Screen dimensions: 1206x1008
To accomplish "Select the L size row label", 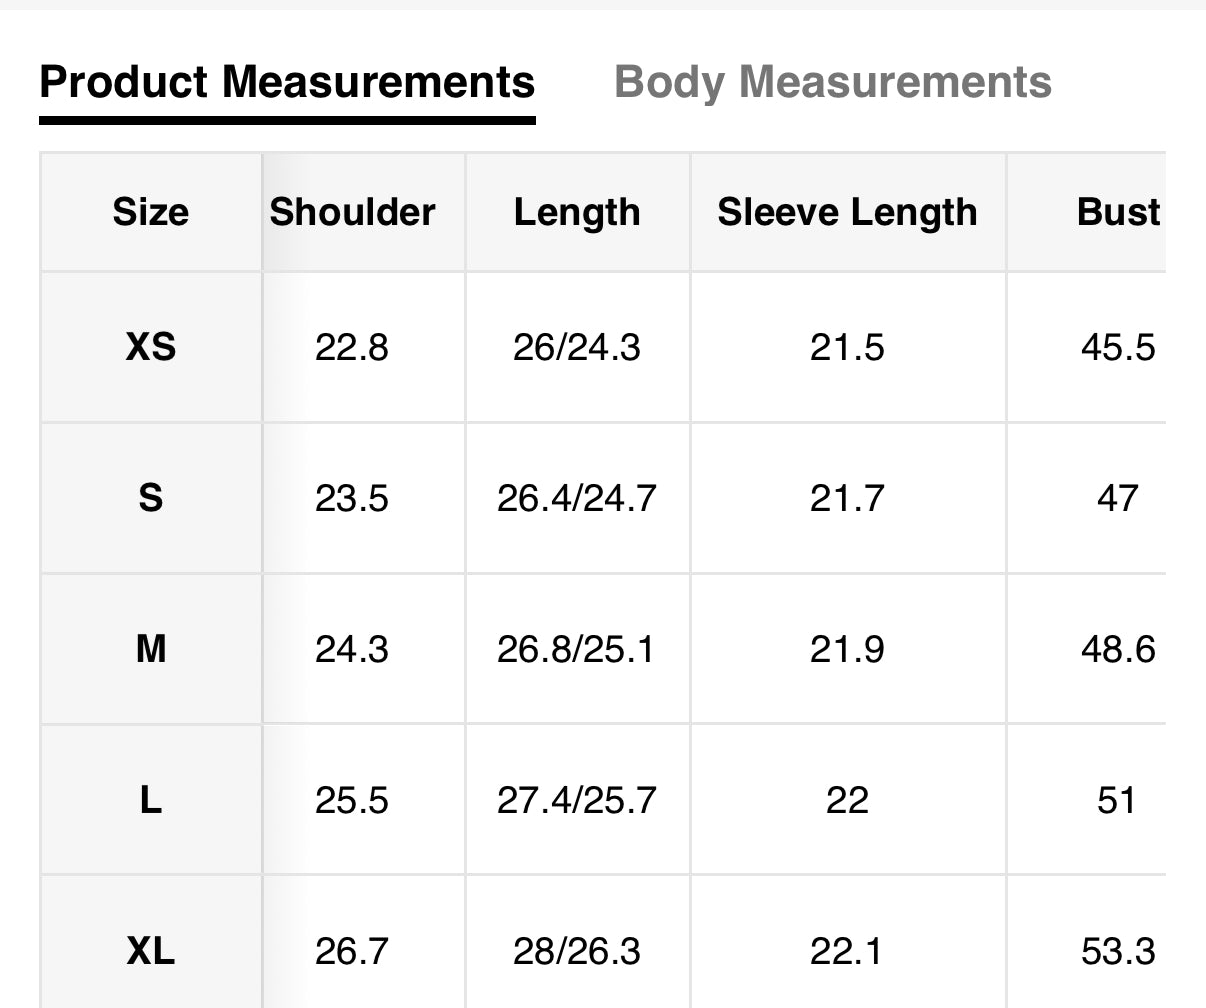I will [x=150, y=800].
